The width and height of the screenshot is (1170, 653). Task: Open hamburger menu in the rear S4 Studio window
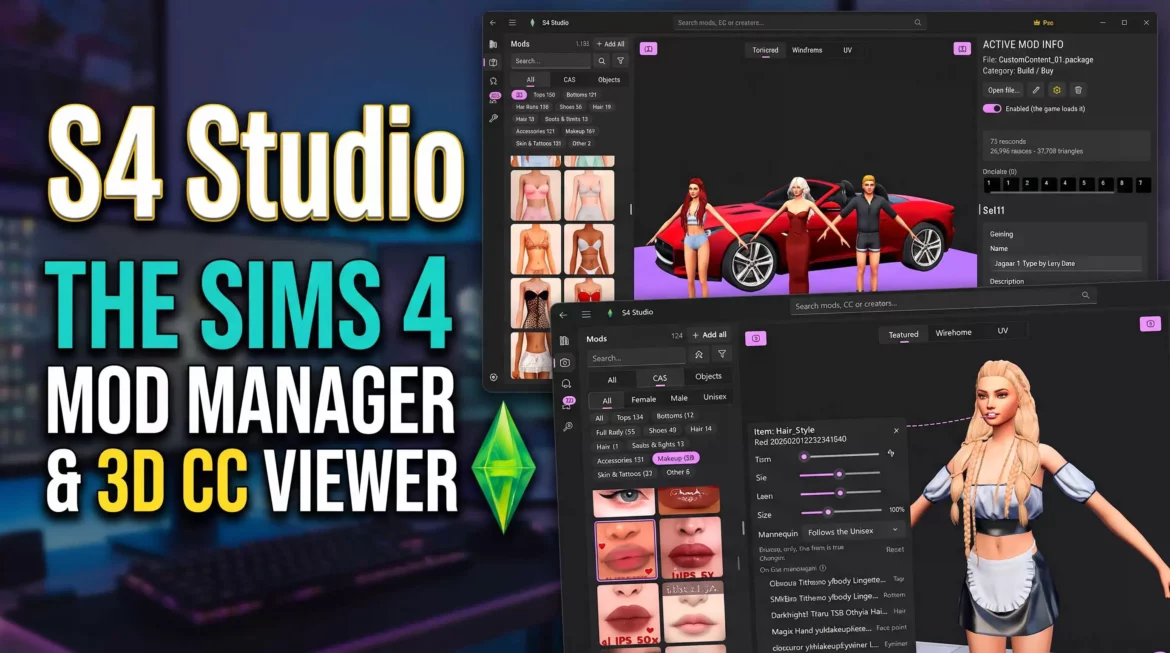tap(512, 23)
